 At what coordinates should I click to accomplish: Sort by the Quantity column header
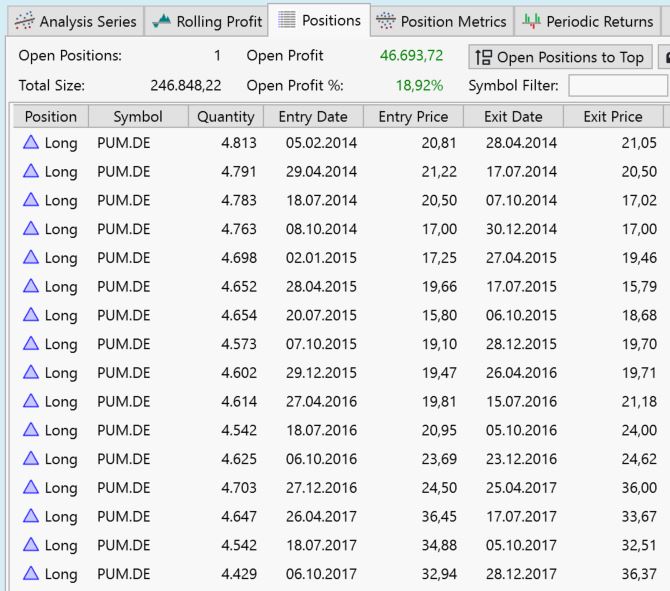pos(225,117)
